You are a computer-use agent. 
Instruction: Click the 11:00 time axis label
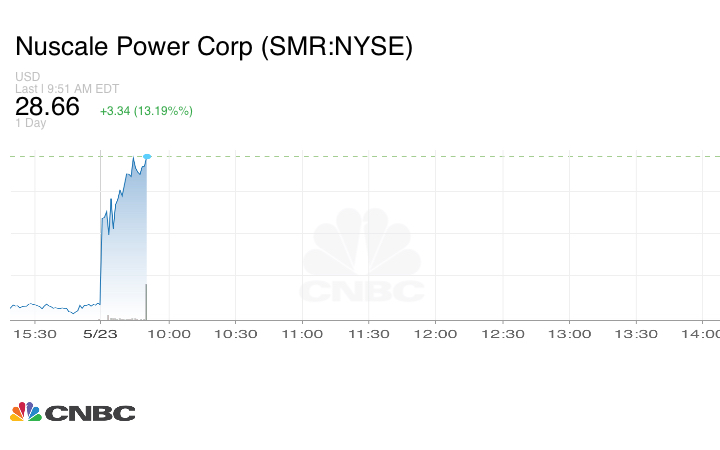[302, 335]
